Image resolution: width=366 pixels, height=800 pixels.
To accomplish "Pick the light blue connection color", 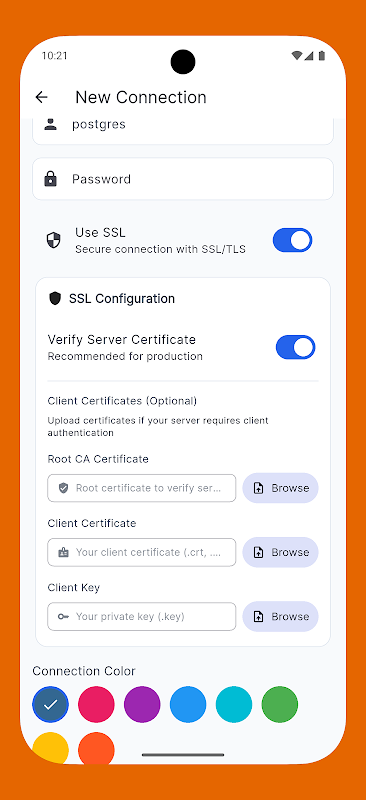I will pos(188,705).
